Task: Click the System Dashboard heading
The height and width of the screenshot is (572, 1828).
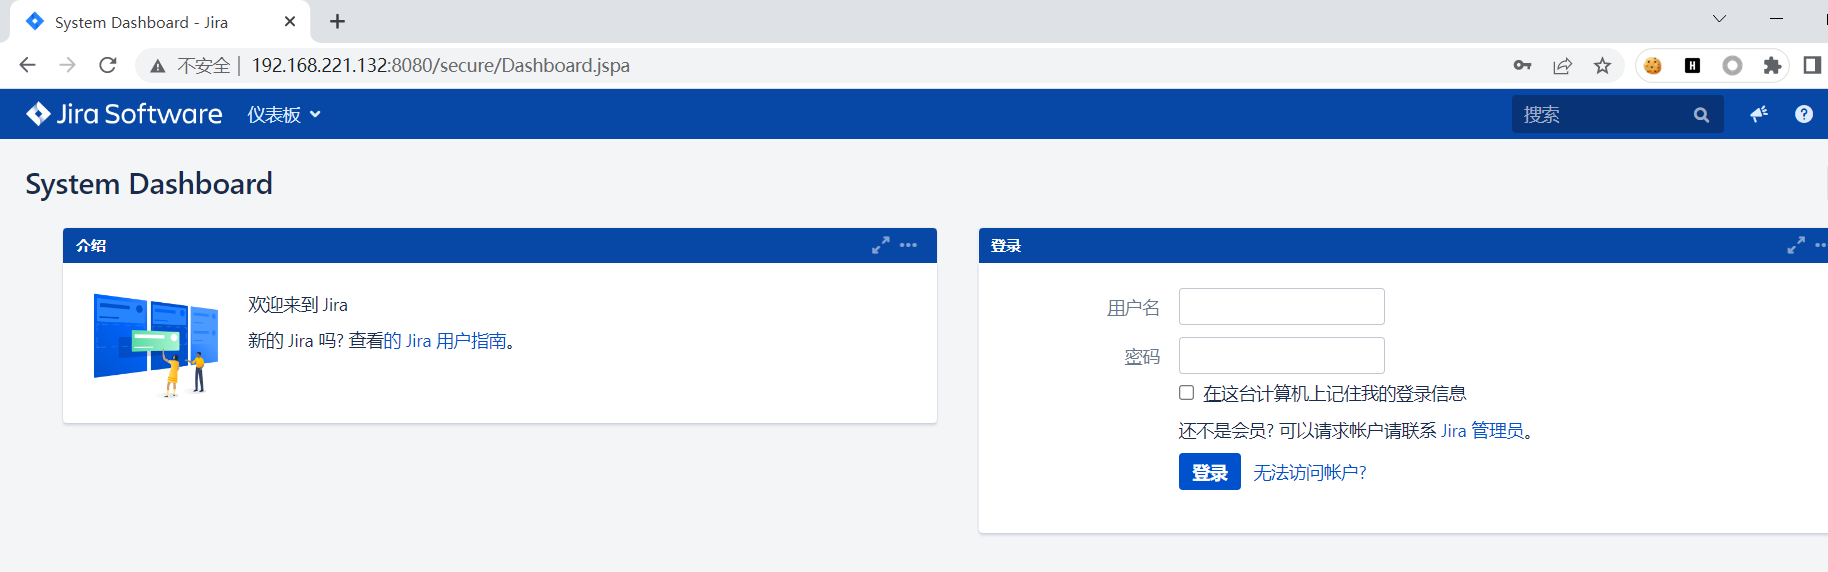Action: coord(149,184)
